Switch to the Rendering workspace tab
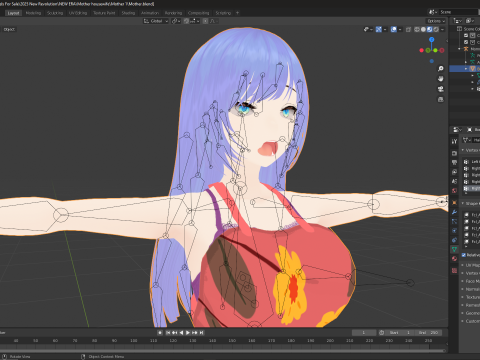This screenshot has width=480, height=360. pyautogui.click(x=173, y=13)
